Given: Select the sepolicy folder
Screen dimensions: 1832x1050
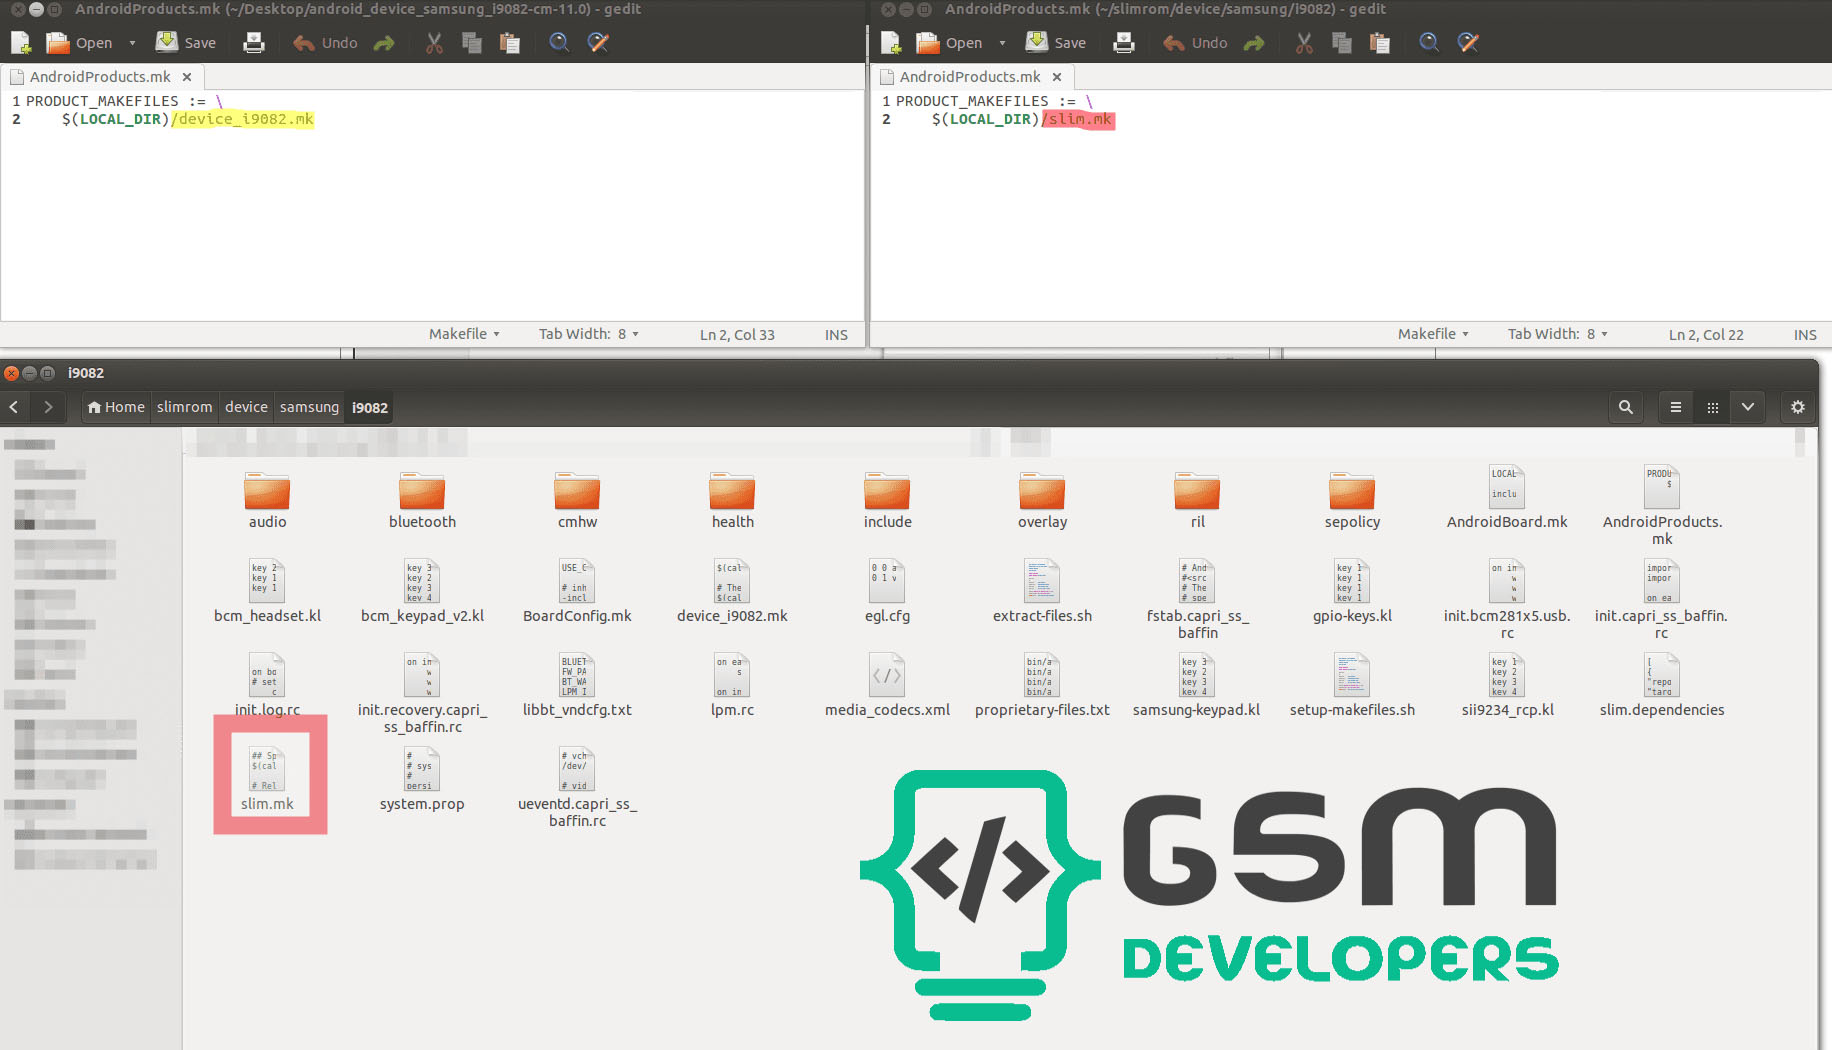Looking at the screenshot, I should click(x=1352, y=500).
